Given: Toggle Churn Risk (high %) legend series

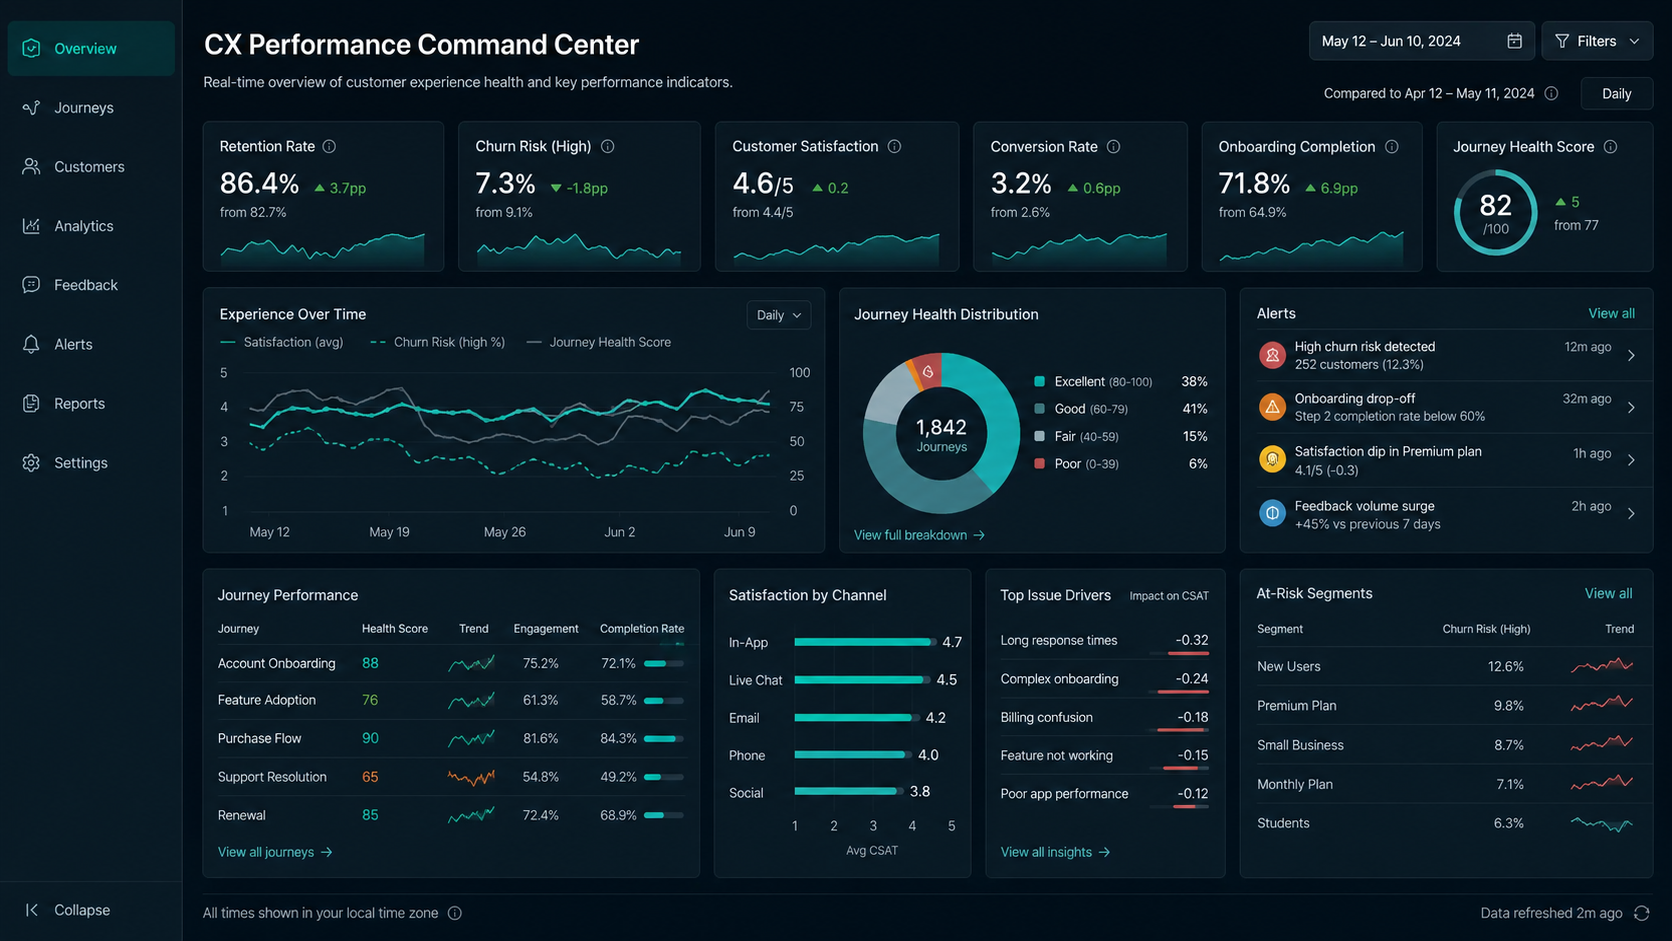Looking at the screenshot, I should tap(437, 342).
